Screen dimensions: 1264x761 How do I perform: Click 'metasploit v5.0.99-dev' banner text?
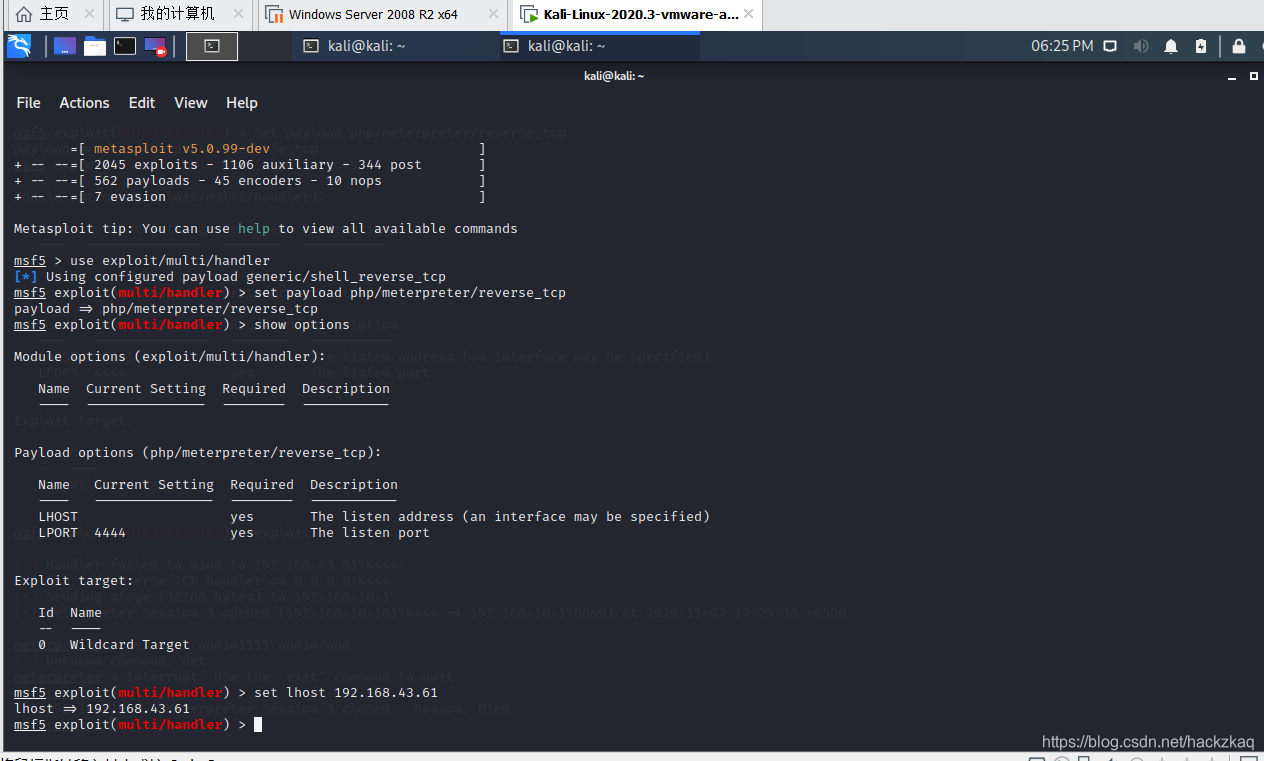182,149
